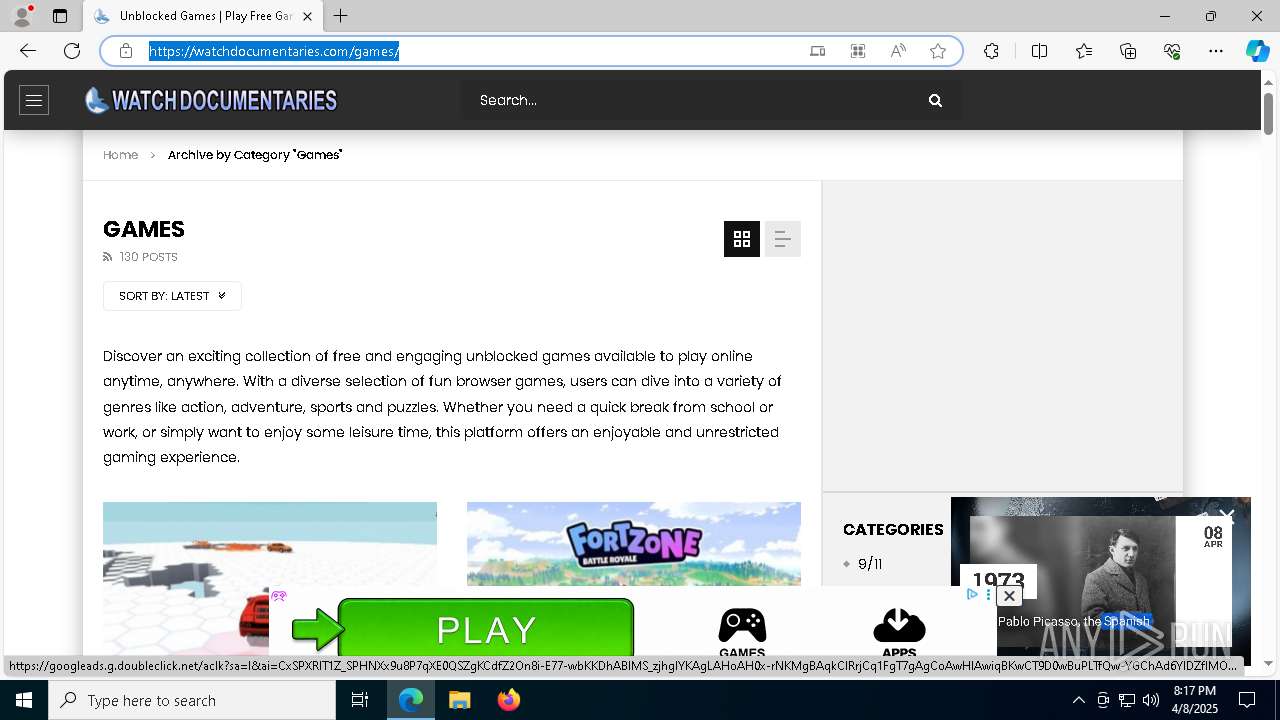Toggle split screen view

[x=1039, y=51]
